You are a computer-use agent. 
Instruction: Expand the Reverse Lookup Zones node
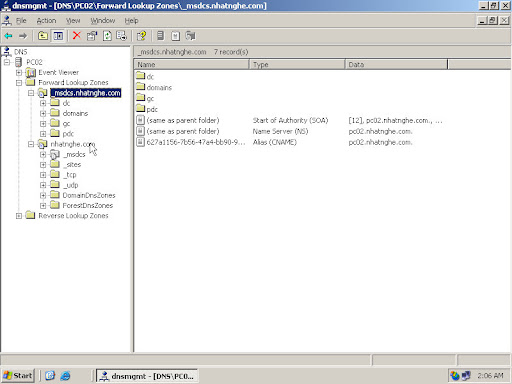pyautogui.click(x=19, y=216)
